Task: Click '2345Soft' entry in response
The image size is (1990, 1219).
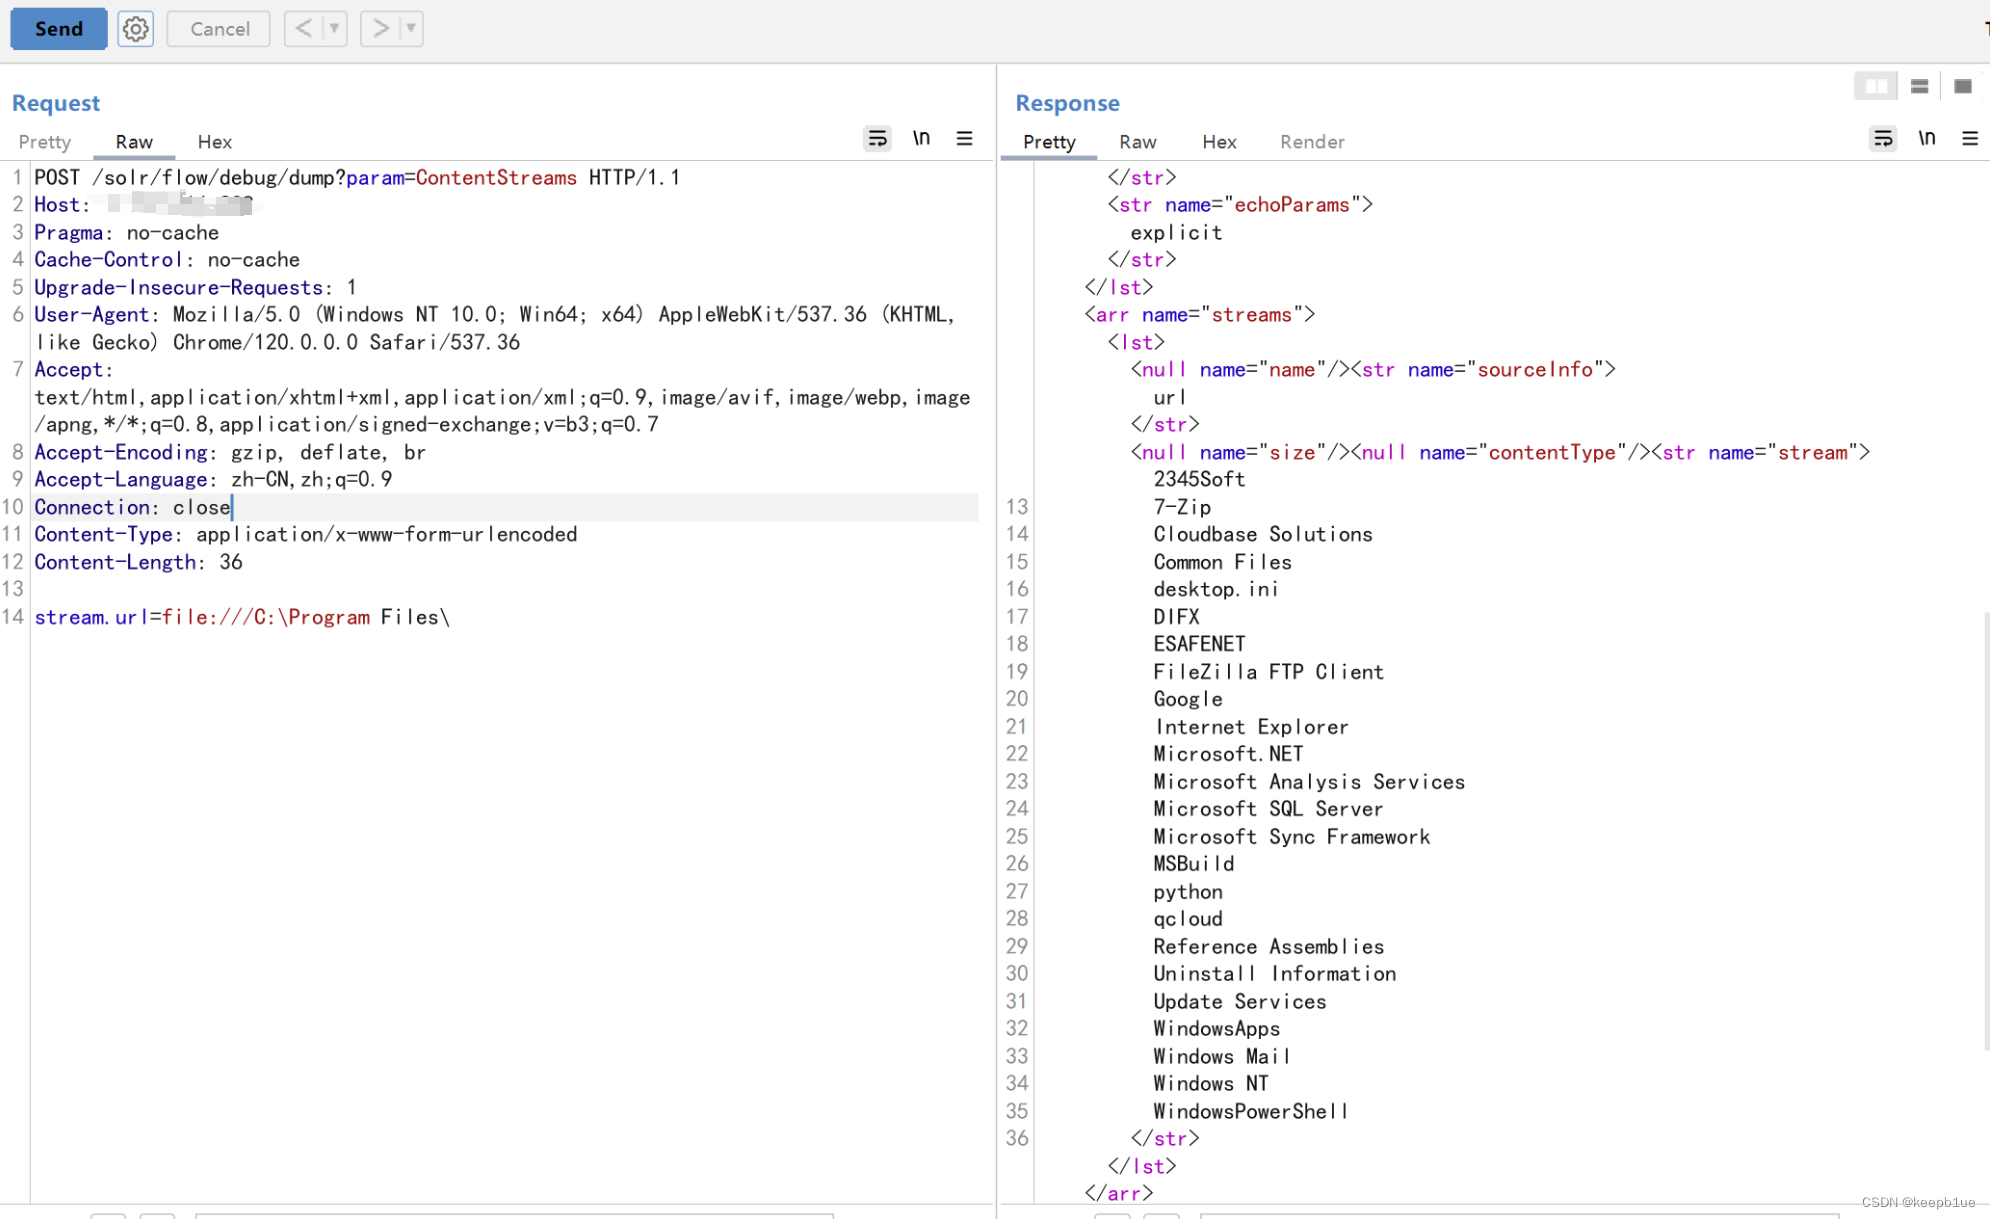Action: pyautogui.click(x=1199, y=479)
